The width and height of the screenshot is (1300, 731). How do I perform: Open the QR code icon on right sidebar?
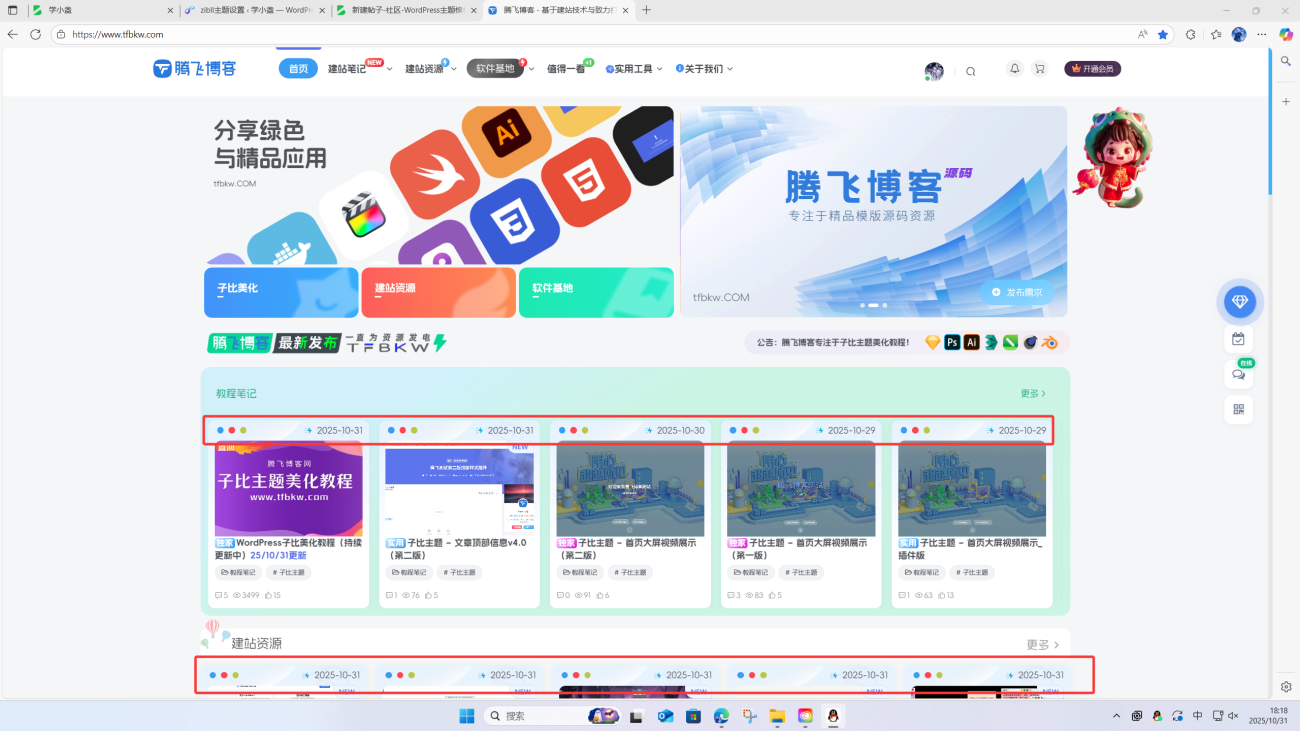tap(1239, 409)
